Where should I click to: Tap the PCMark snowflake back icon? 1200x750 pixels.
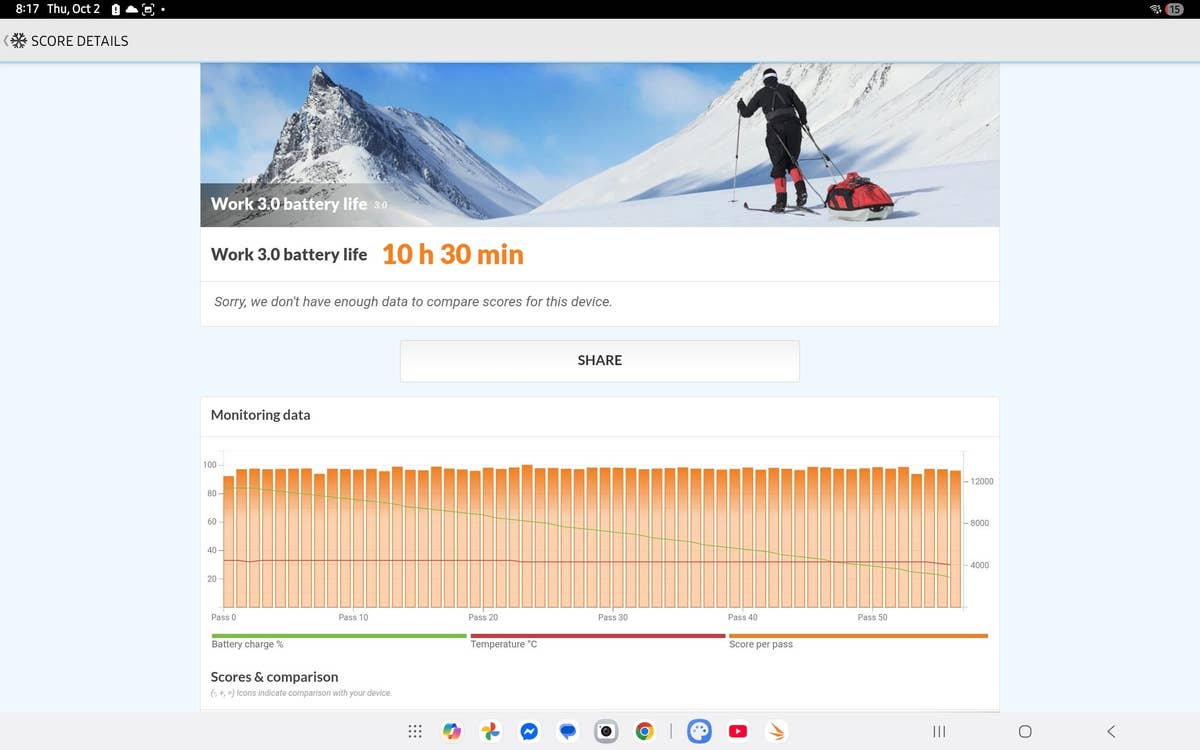tap(16, 41)
